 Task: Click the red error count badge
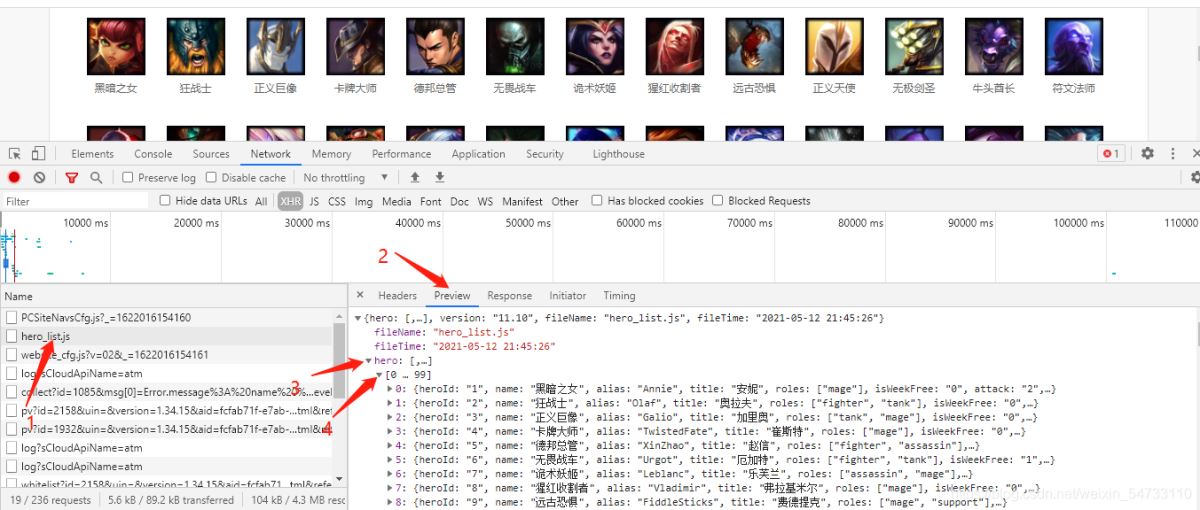click(1110, 154)
